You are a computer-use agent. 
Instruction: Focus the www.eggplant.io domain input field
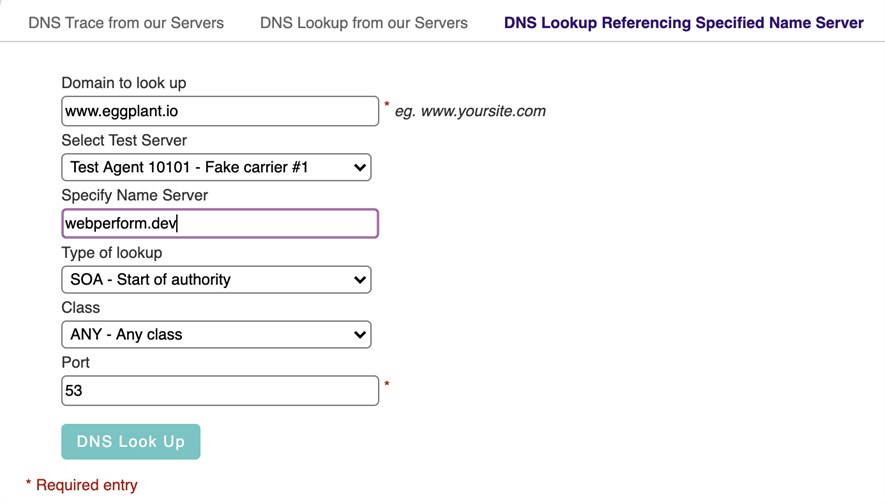pyautogui.click(x=220, y=111)
